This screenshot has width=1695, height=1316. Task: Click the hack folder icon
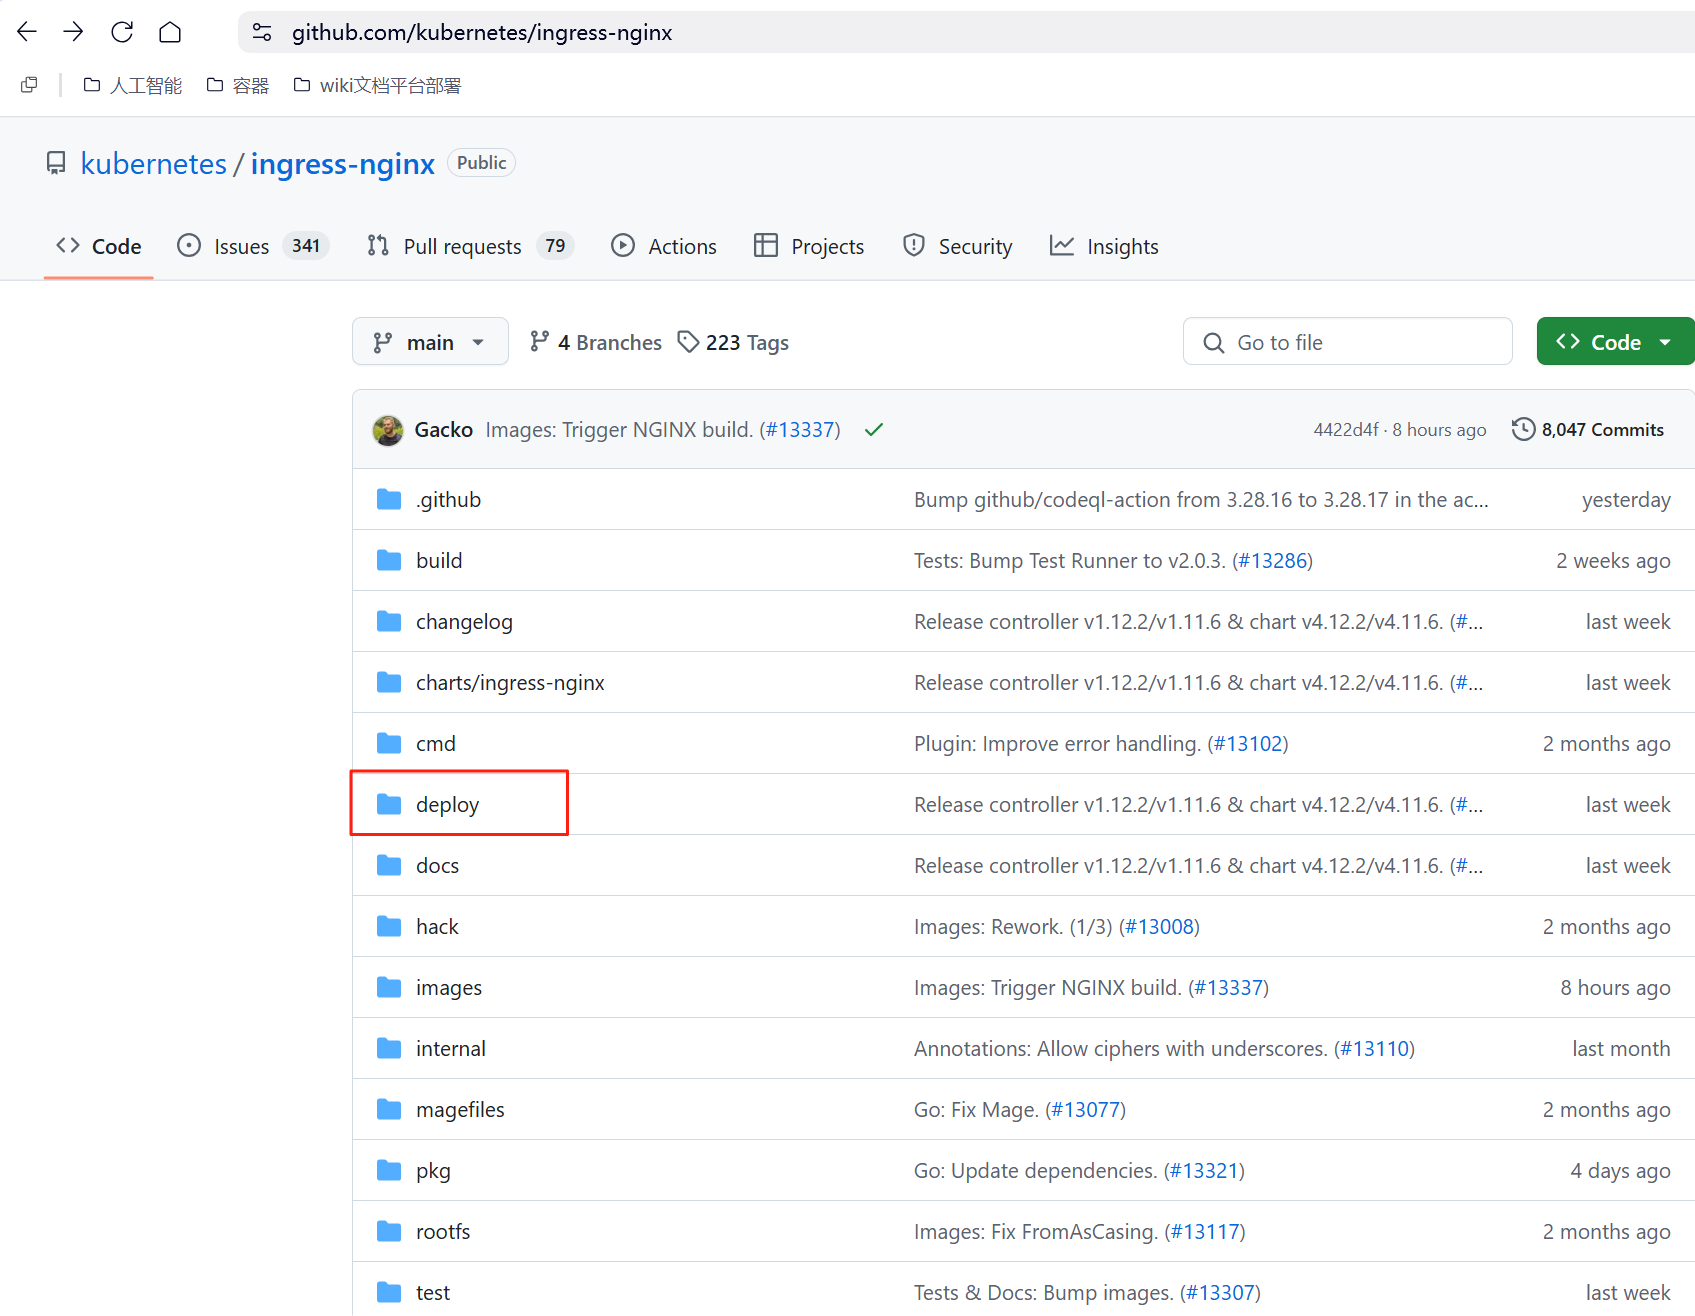coord(389,926)
